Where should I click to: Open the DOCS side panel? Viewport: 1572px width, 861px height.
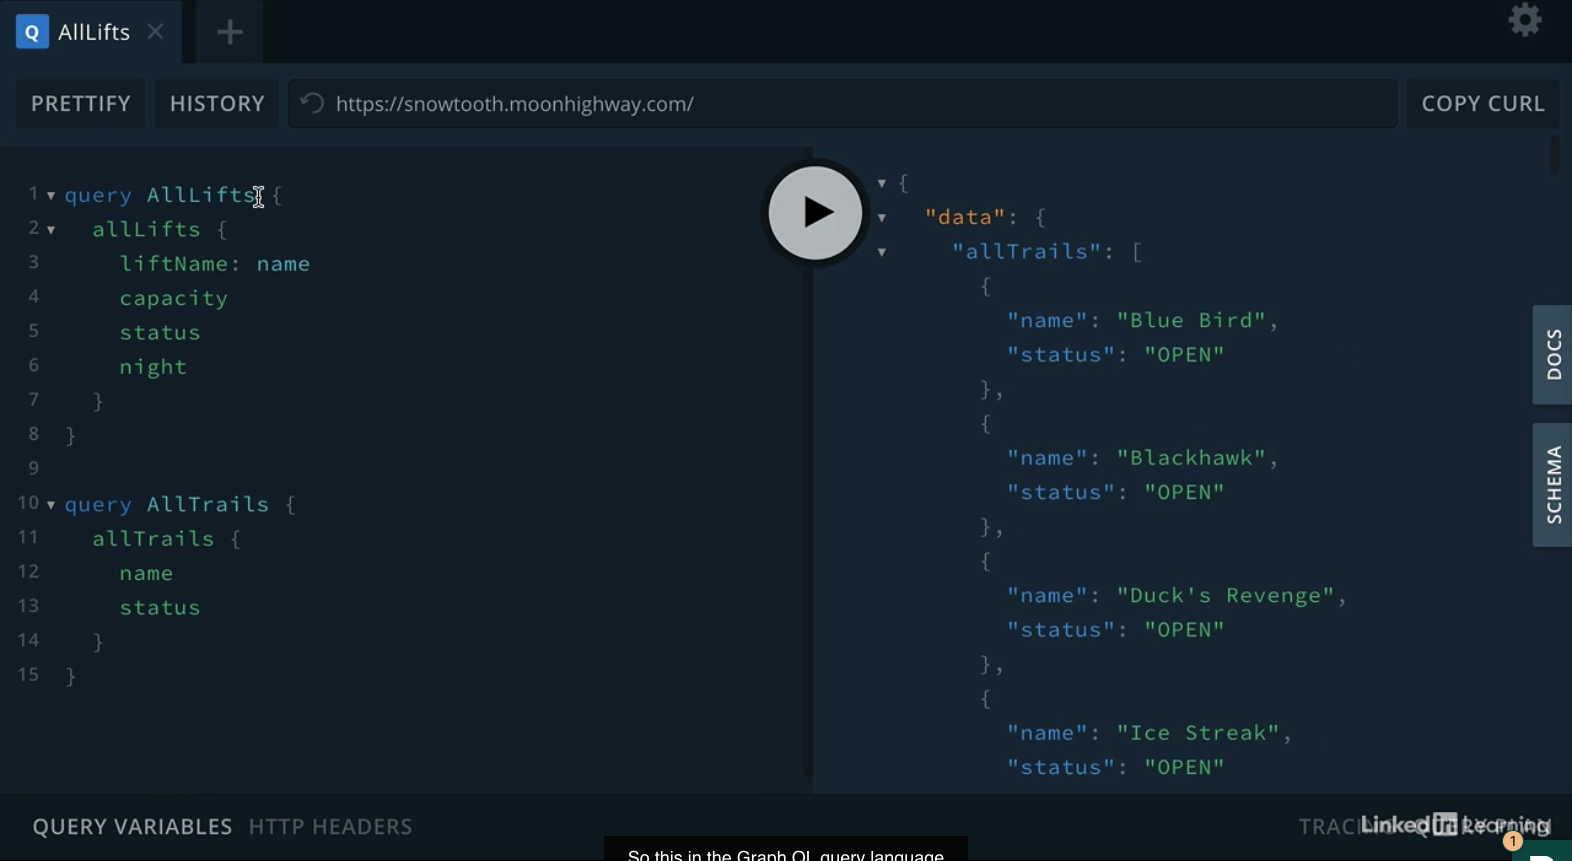pos(1553,355)
